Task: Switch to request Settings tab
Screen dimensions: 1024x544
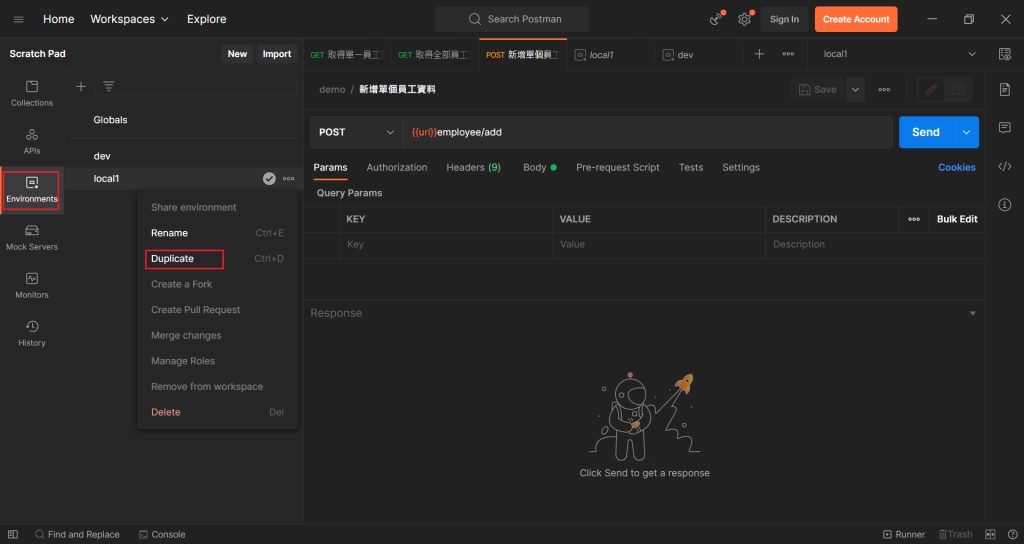Action: [741, 167]
